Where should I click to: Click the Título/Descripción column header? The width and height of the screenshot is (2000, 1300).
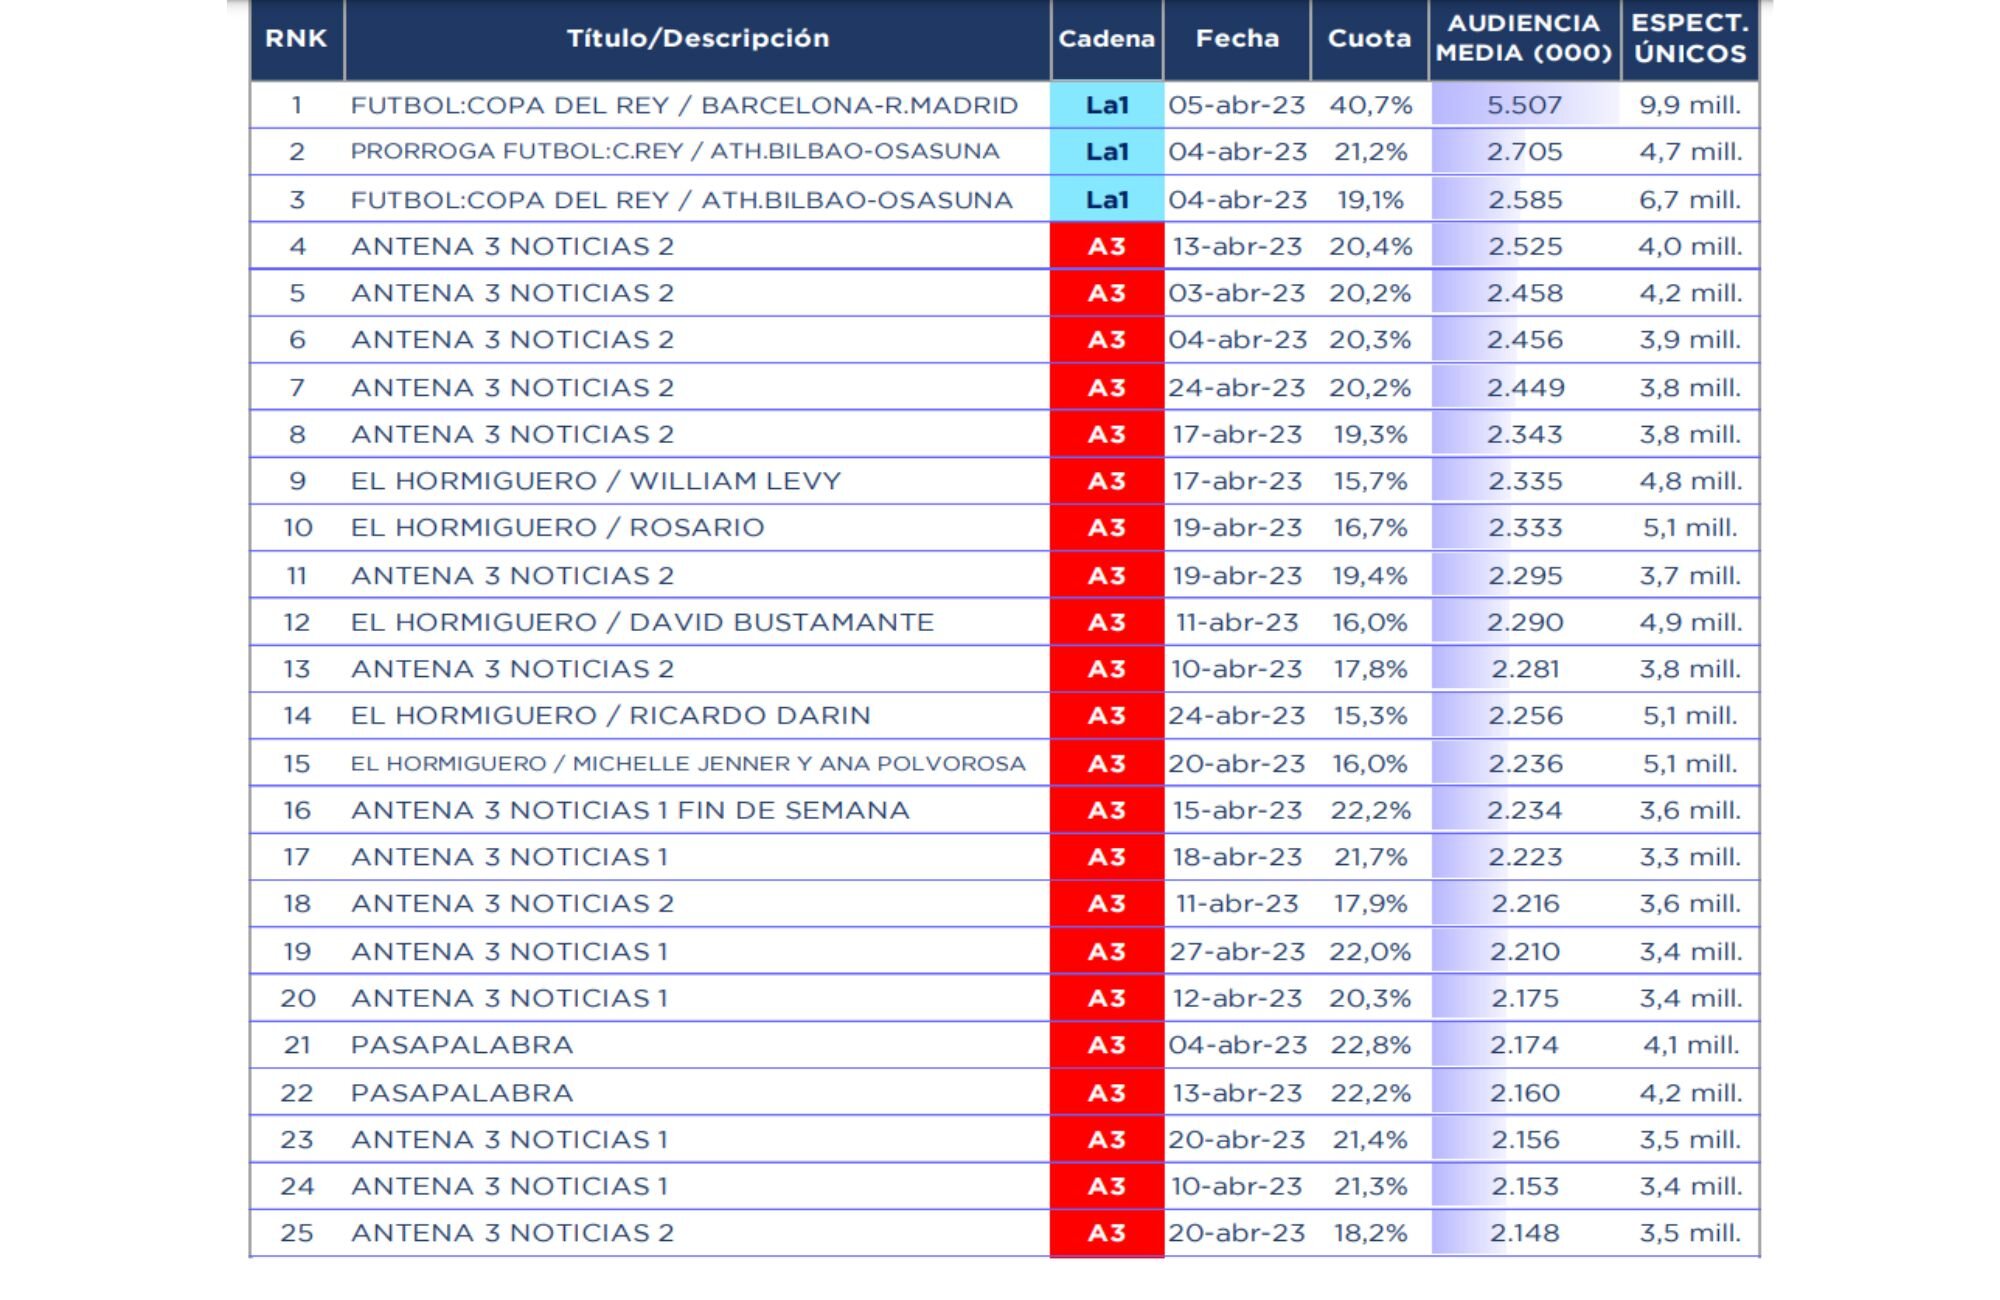(x=697, y=39)
